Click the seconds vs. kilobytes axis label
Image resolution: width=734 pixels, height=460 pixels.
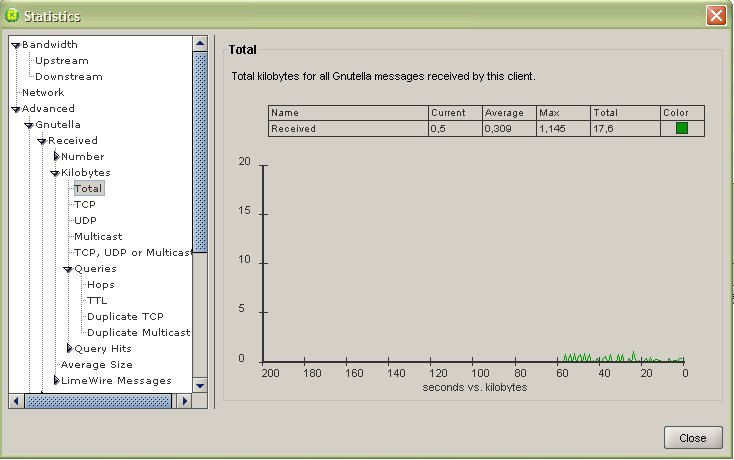475,387
